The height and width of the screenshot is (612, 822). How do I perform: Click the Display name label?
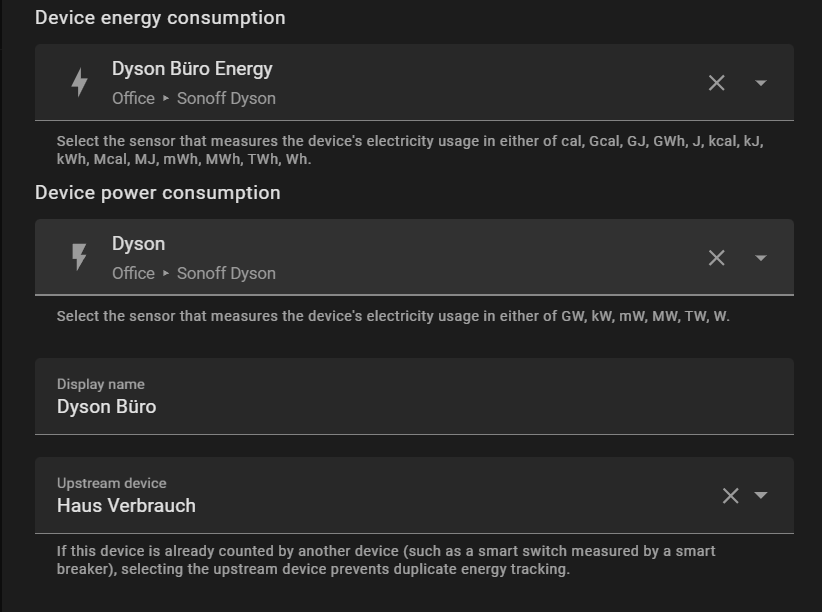100,384
